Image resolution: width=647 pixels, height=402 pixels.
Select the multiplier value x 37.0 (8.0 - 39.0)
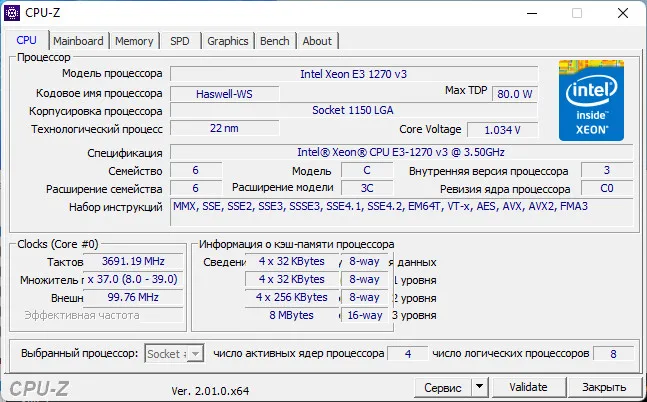[133, 279]
